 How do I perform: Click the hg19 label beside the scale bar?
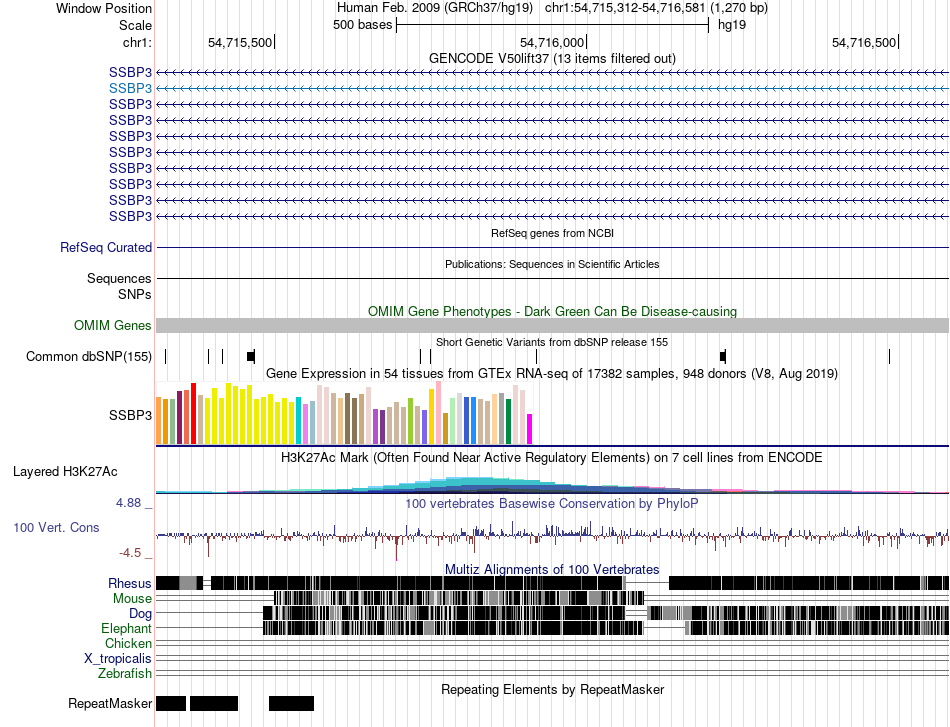pos(732,25)
